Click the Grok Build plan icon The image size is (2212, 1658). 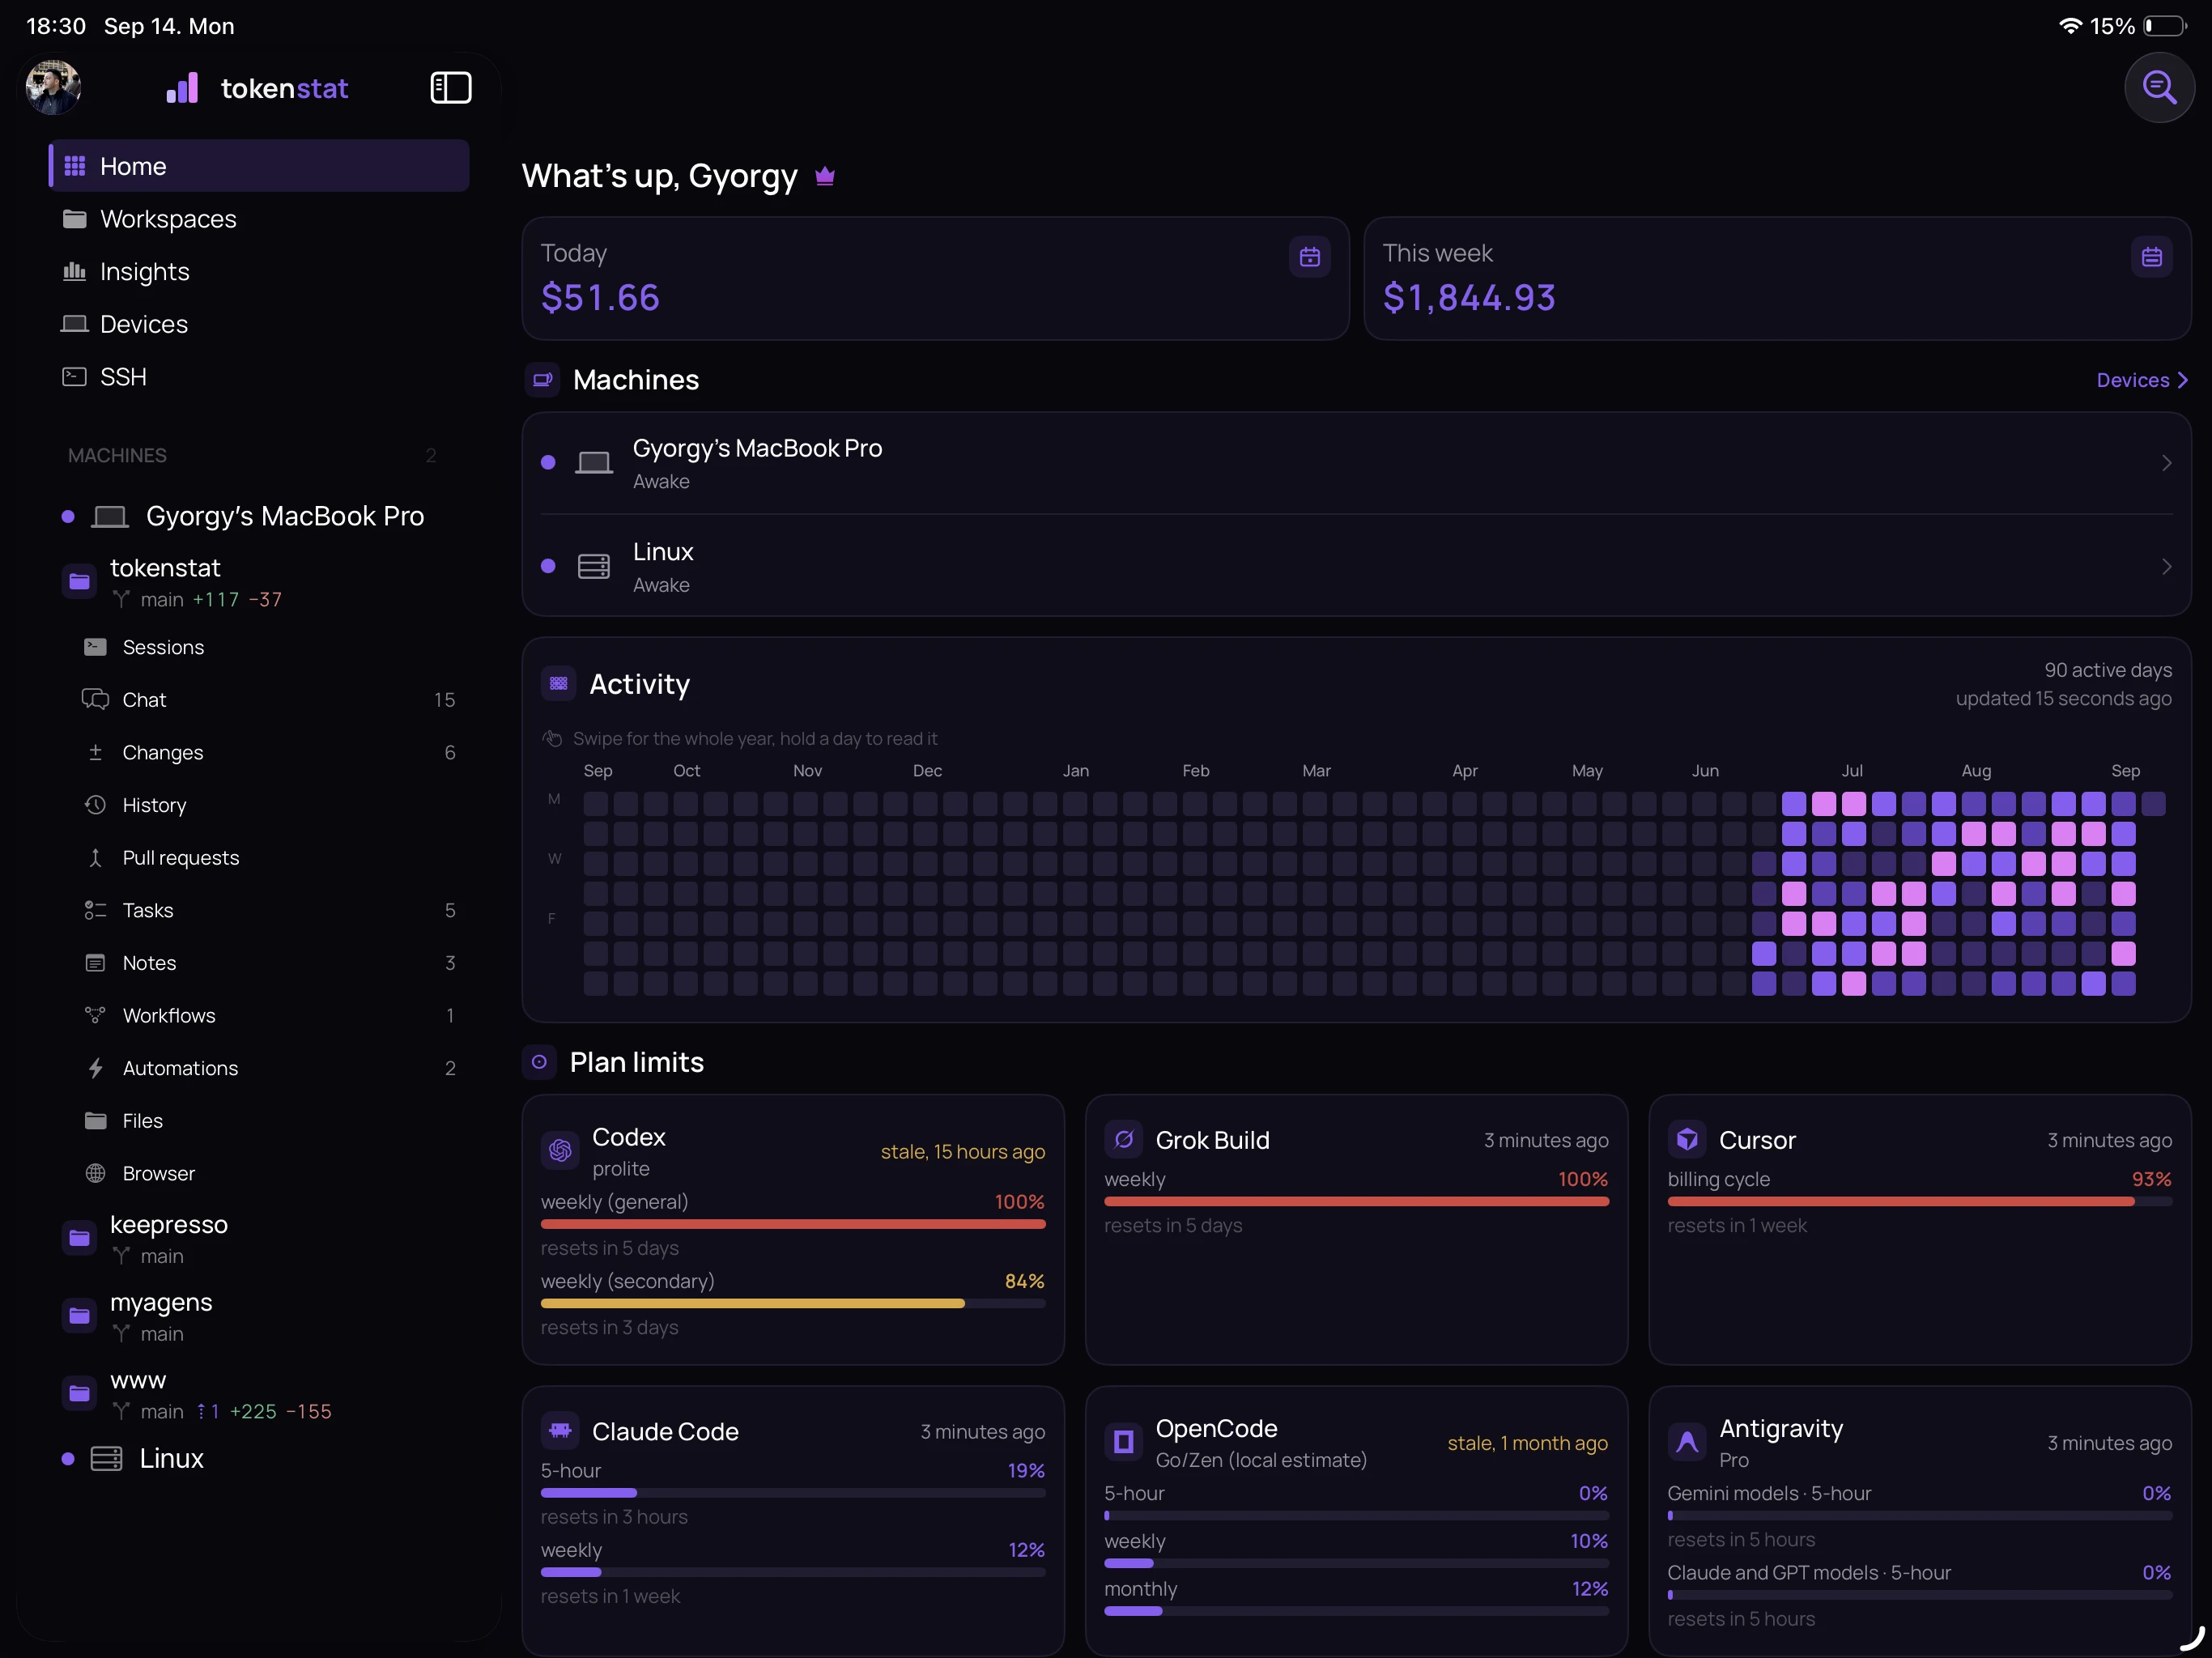click(1123, 1140)
